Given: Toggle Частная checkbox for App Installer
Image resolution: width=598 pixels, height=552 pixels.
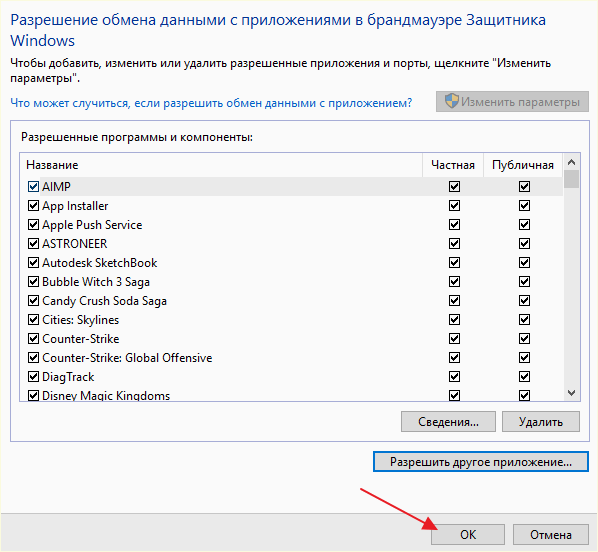Looking at the screenshot, I should 454,206.
